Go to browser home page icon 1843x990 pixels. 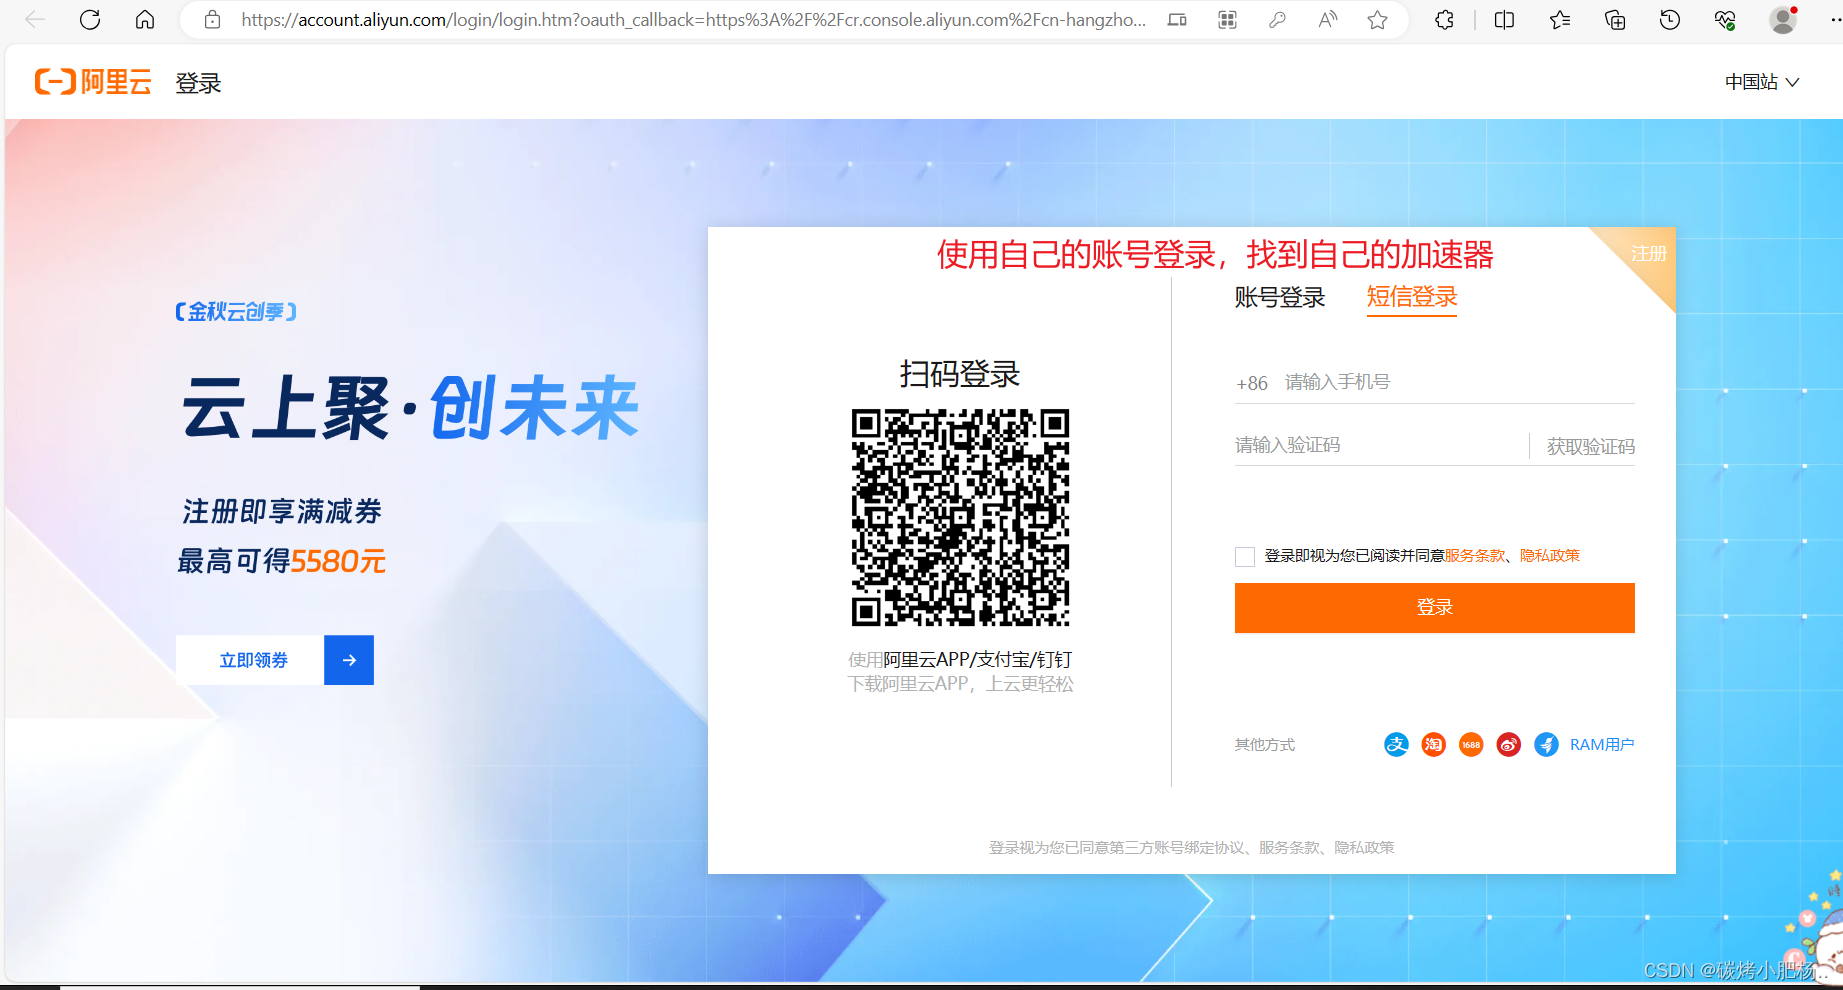pos(145,20)
